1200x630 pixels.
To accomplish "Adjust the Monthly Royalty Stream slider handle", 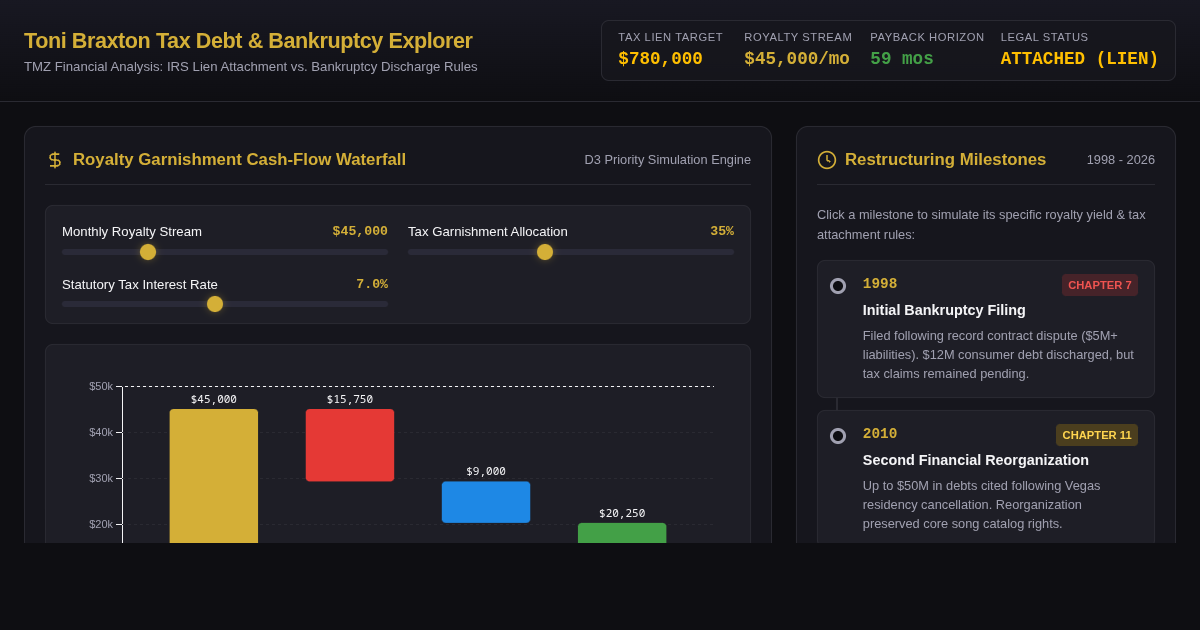I will tap(148, 252).
